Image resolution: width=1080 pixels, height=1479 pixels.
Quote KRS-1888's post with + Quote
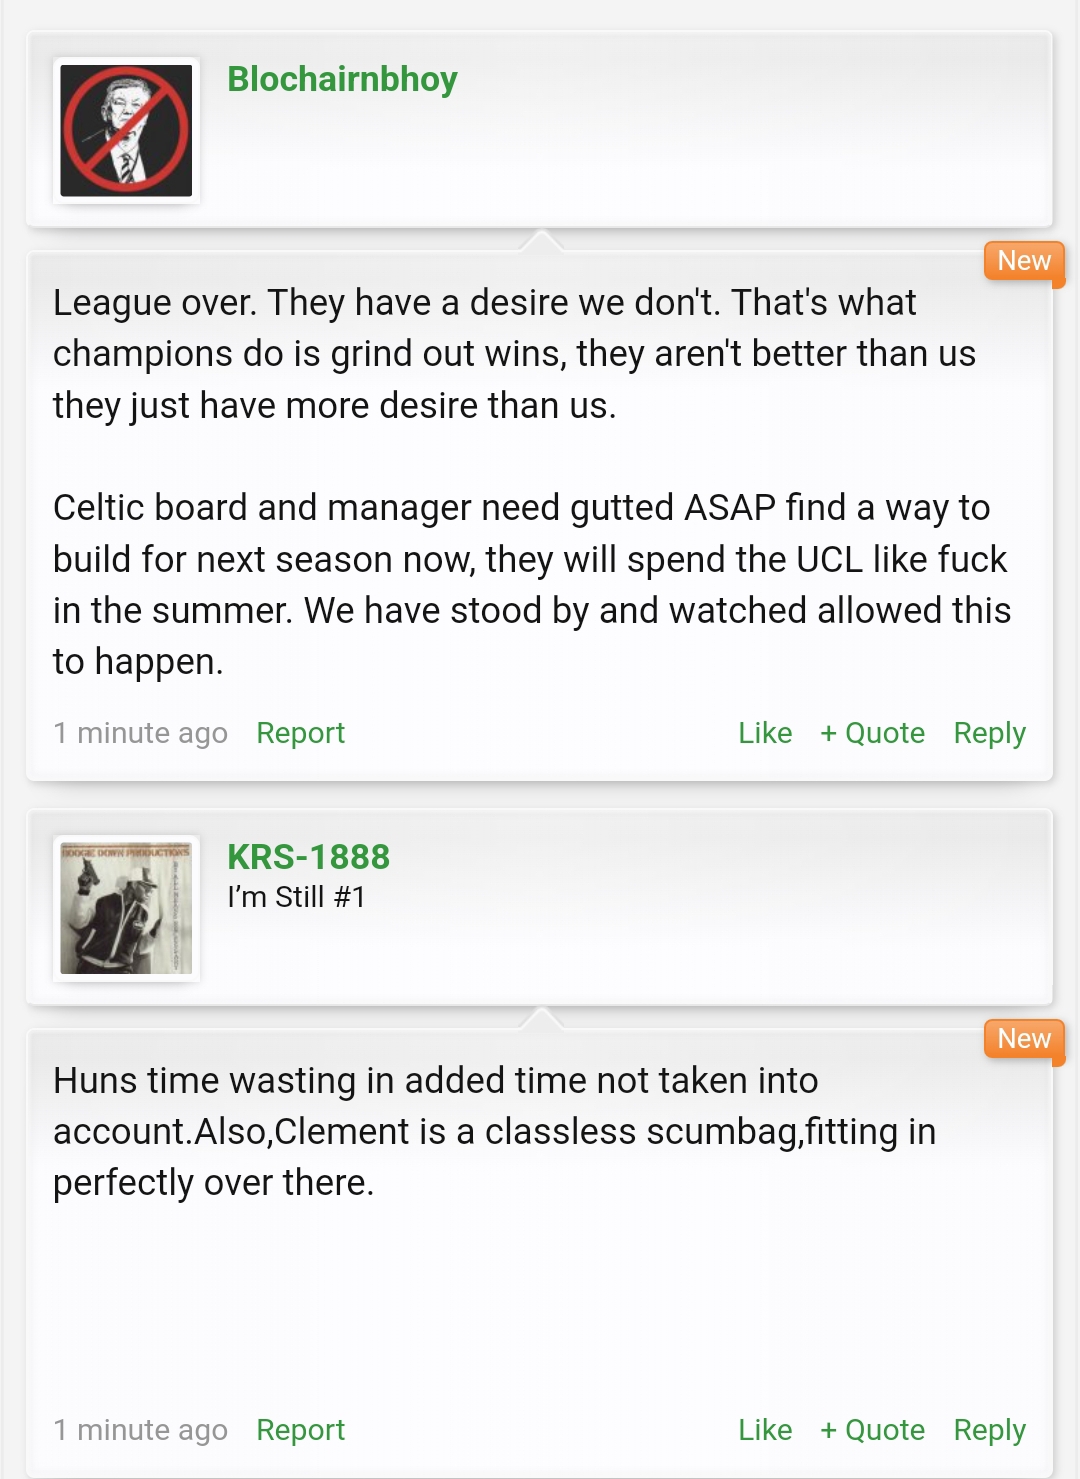(872, 1430)
